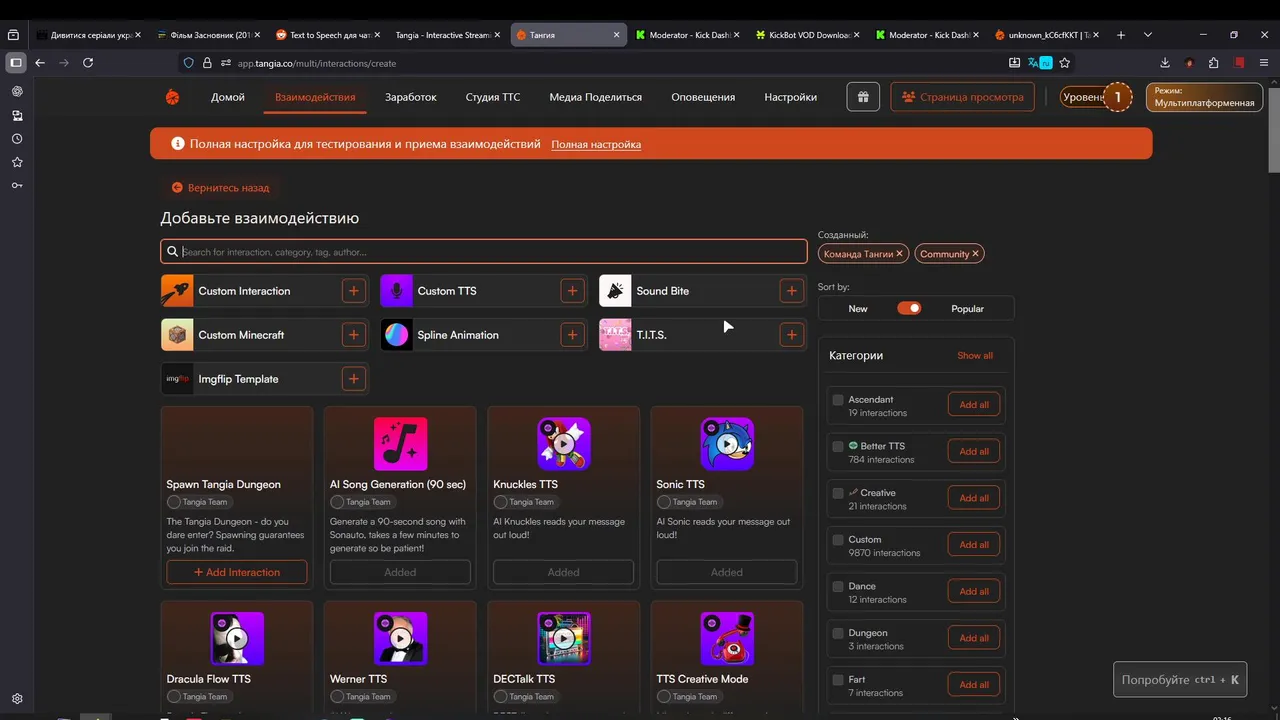Image resolution: width=1280 pixels, height=720 pixels.
Task: Open sidebar history clock icon
Action: (17, 139)
